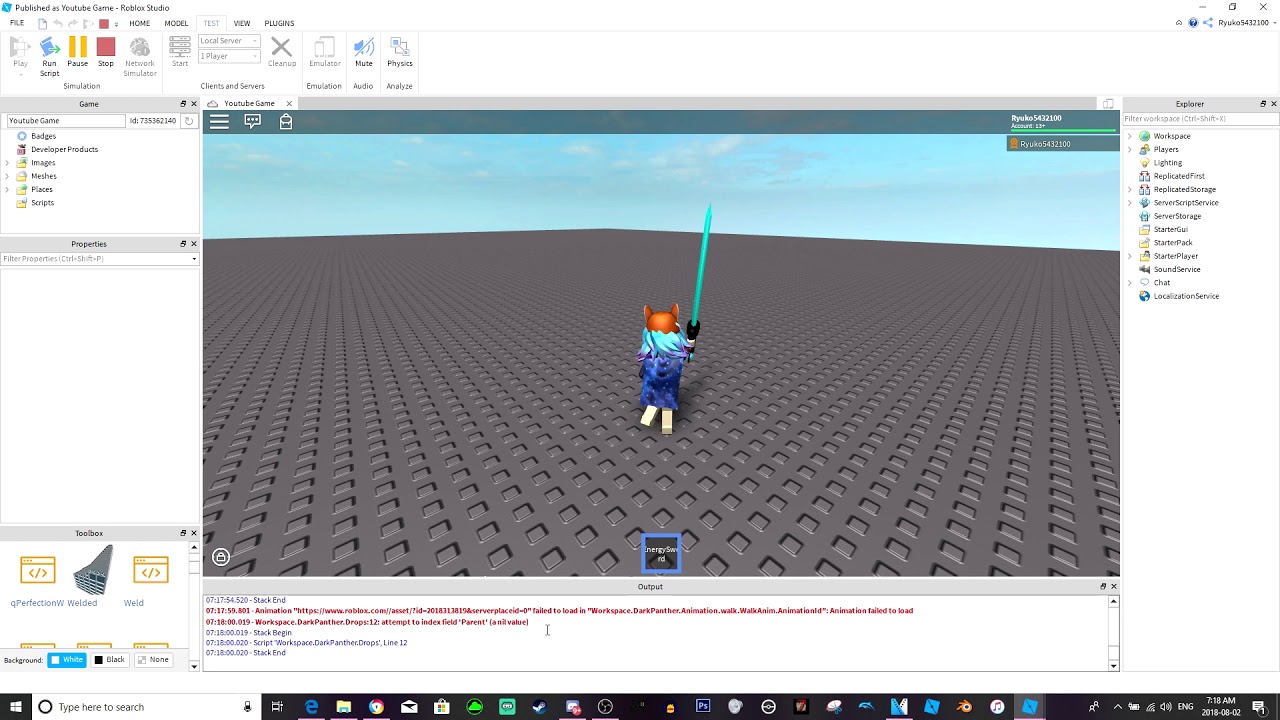Refresh the Game panel place list
1280x720 pixels.
(x=189, y=121)
